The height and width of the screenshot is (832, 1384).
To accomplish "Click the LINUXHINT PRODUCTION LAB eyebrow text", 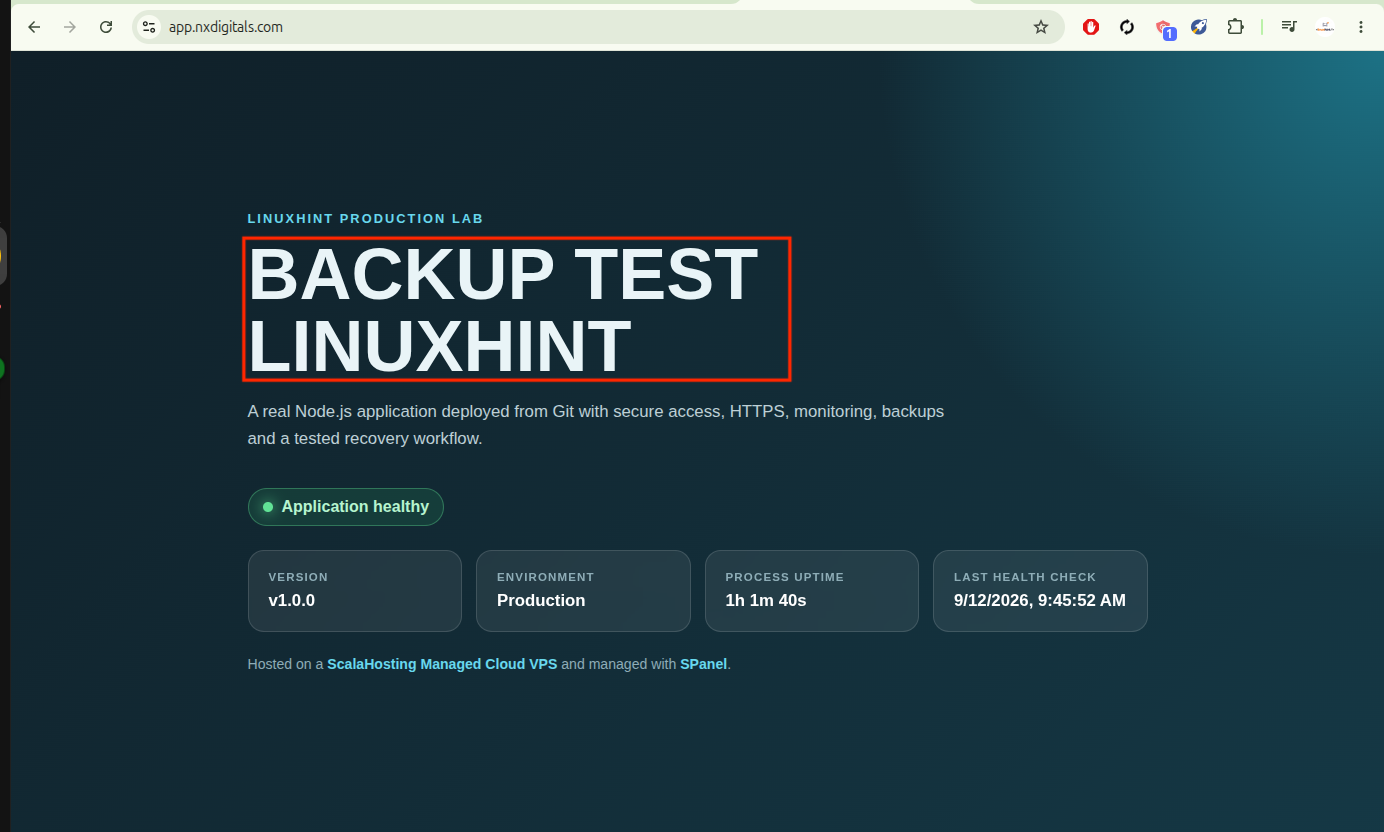I will 366,218.
